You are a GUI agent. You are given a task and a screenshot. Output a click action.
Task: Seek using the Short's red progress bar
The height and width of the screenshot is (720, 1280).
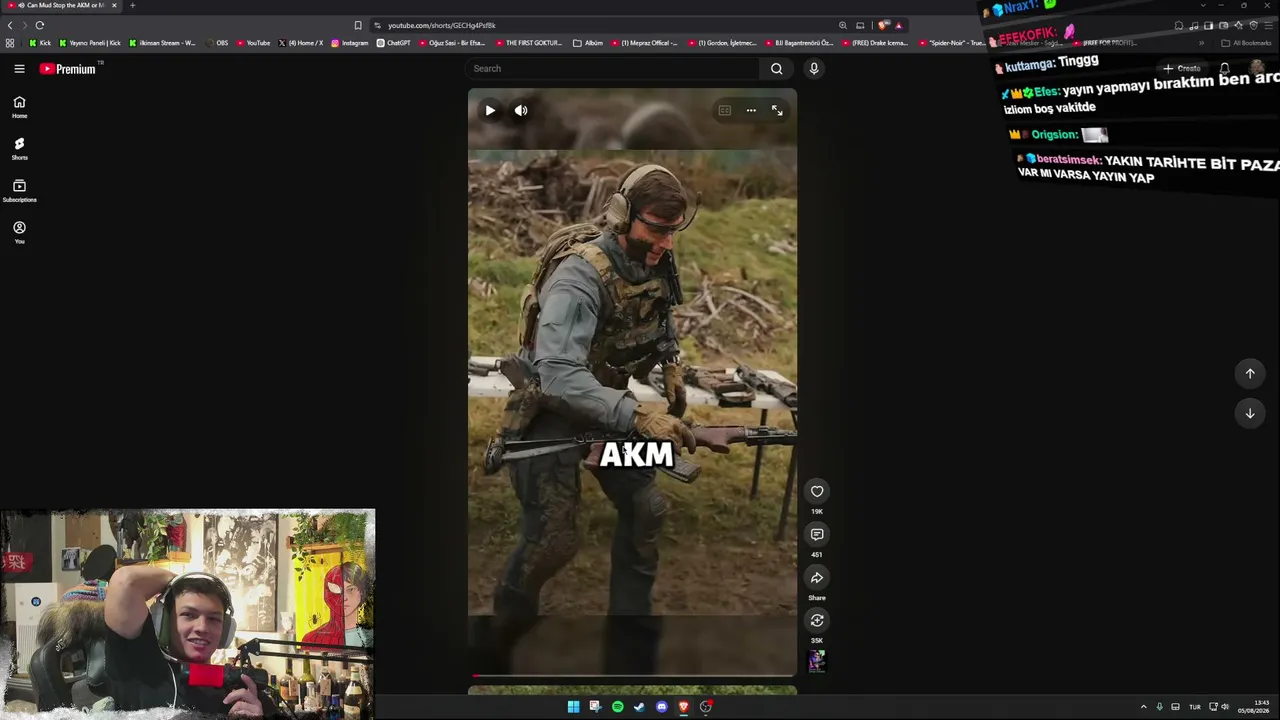(x=633, y=676)
